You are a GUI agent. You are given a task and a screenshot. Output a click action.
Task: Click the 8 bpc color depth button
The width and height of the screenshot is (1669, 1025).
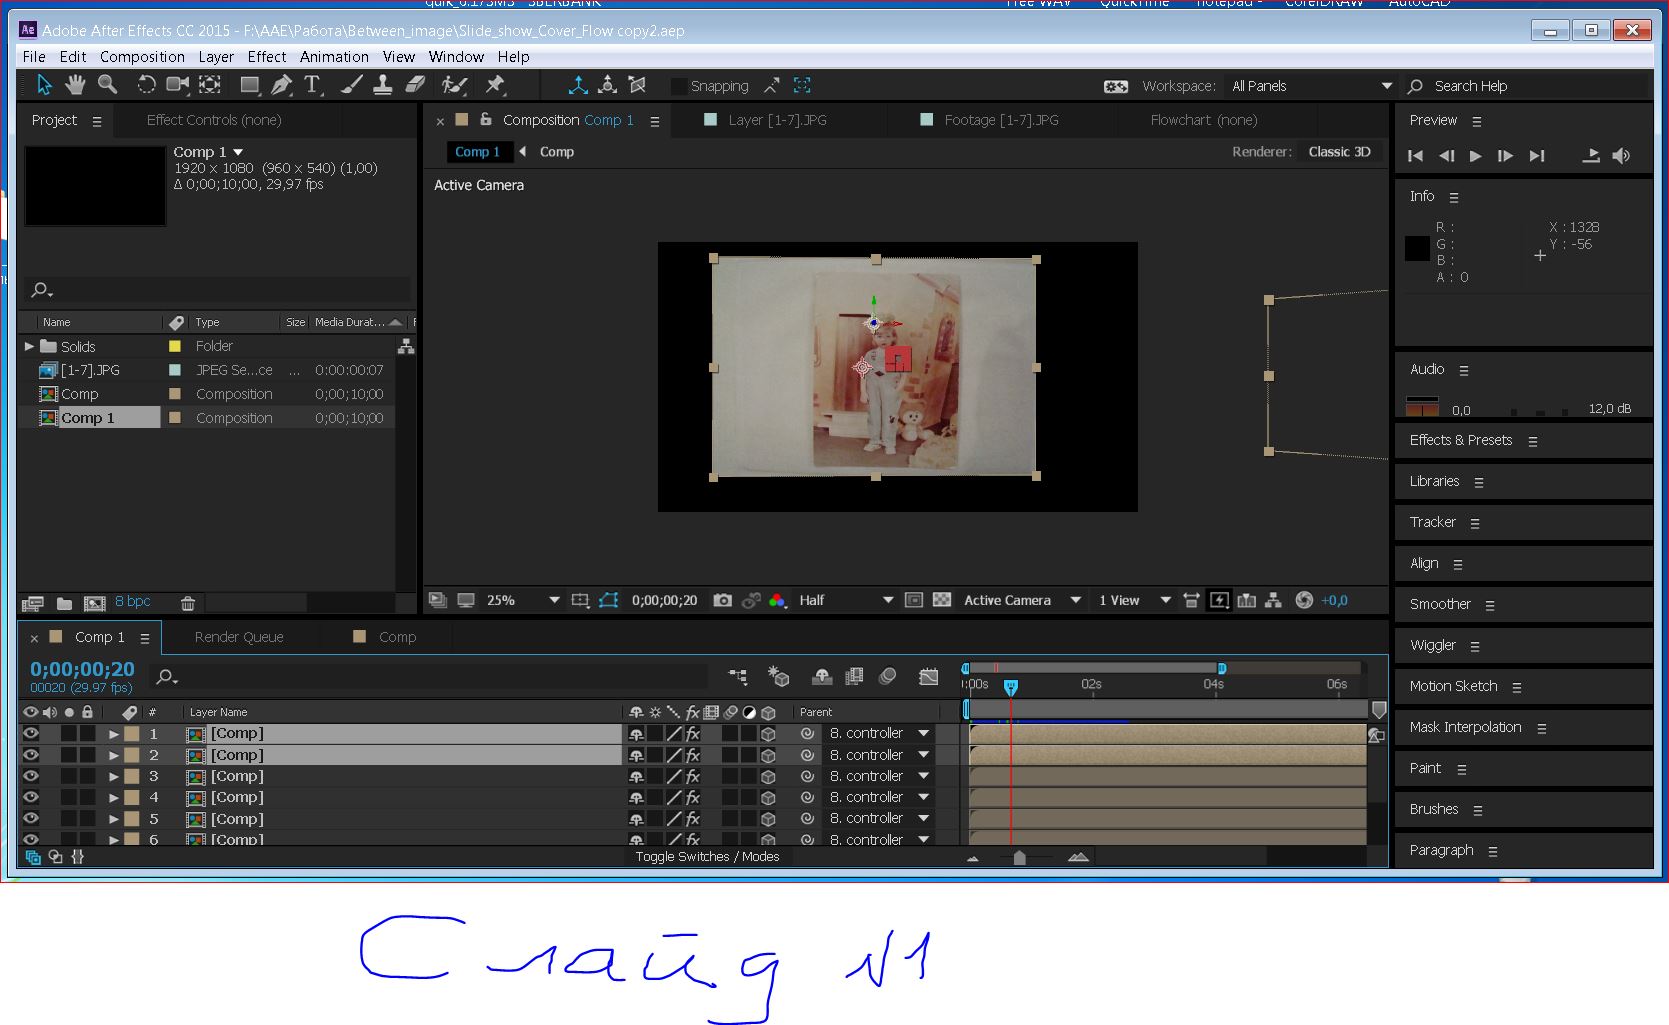pos(132,602)
